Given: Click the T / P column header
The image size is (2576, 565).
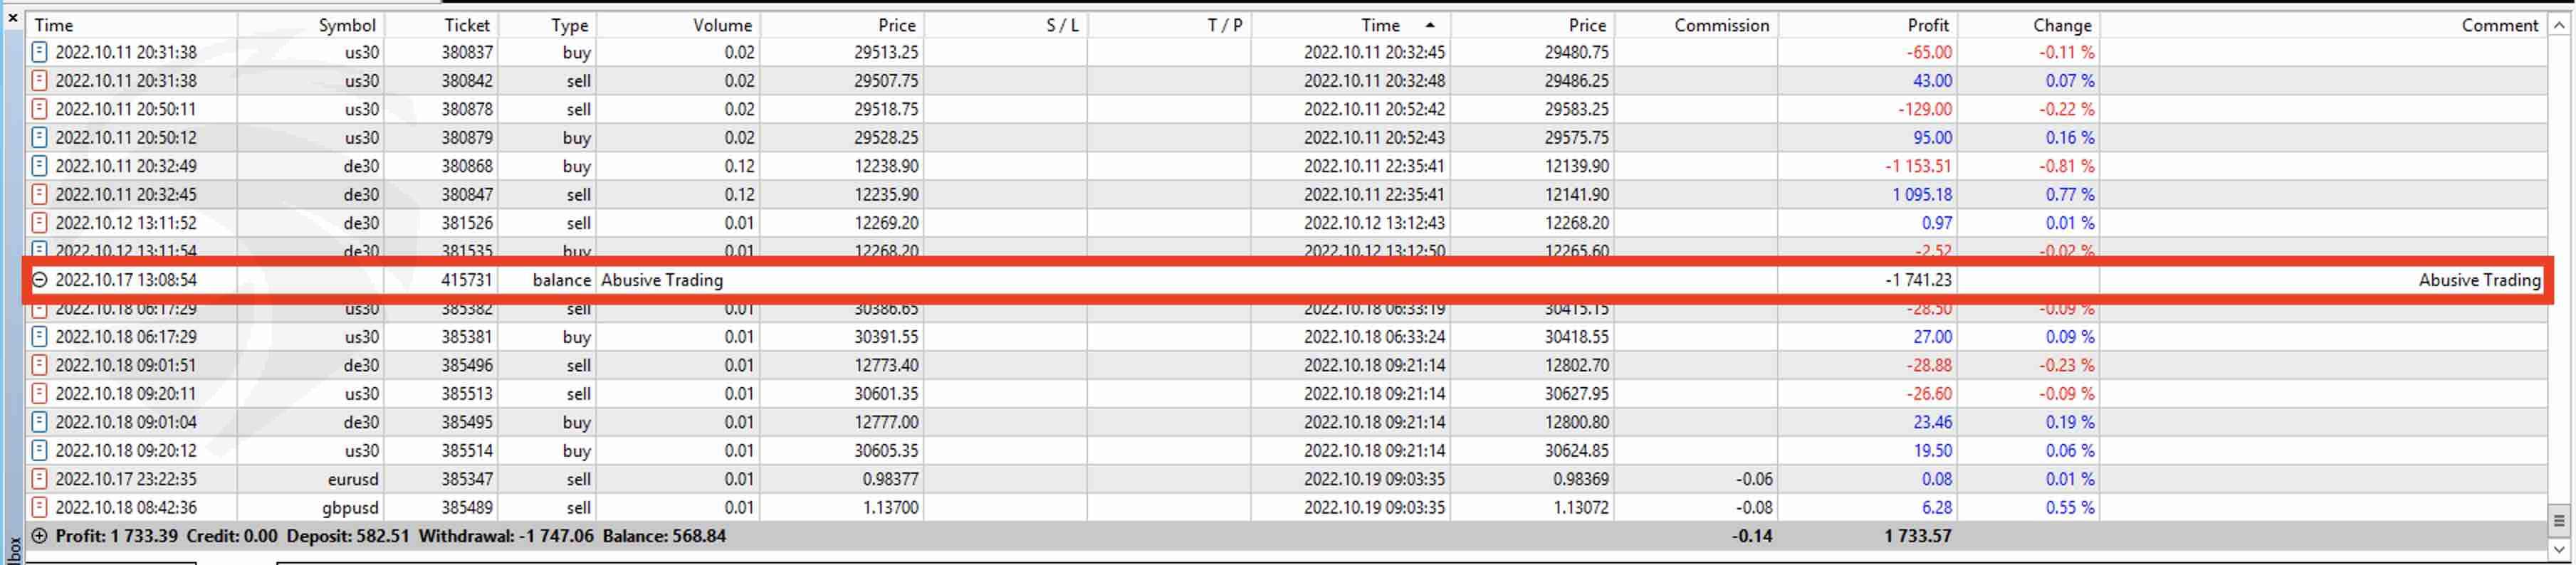Looking at the screenshot, I should 1169,25.
